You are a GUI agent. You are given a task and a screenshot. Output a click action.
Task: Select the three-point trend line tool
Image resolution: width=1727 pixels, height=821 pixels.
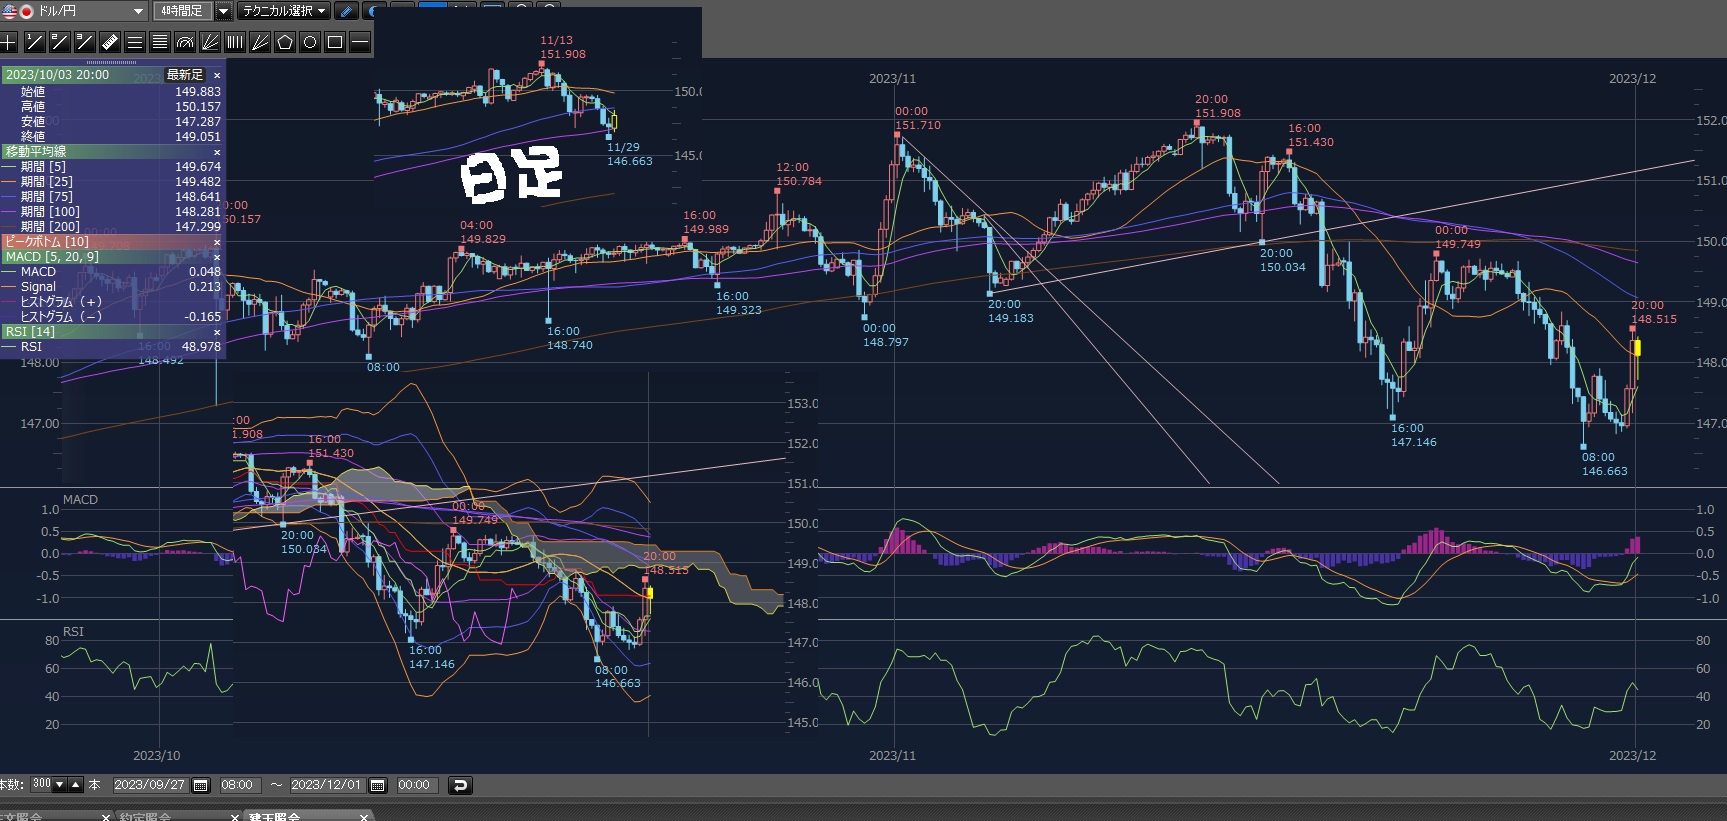click(84, 42)
